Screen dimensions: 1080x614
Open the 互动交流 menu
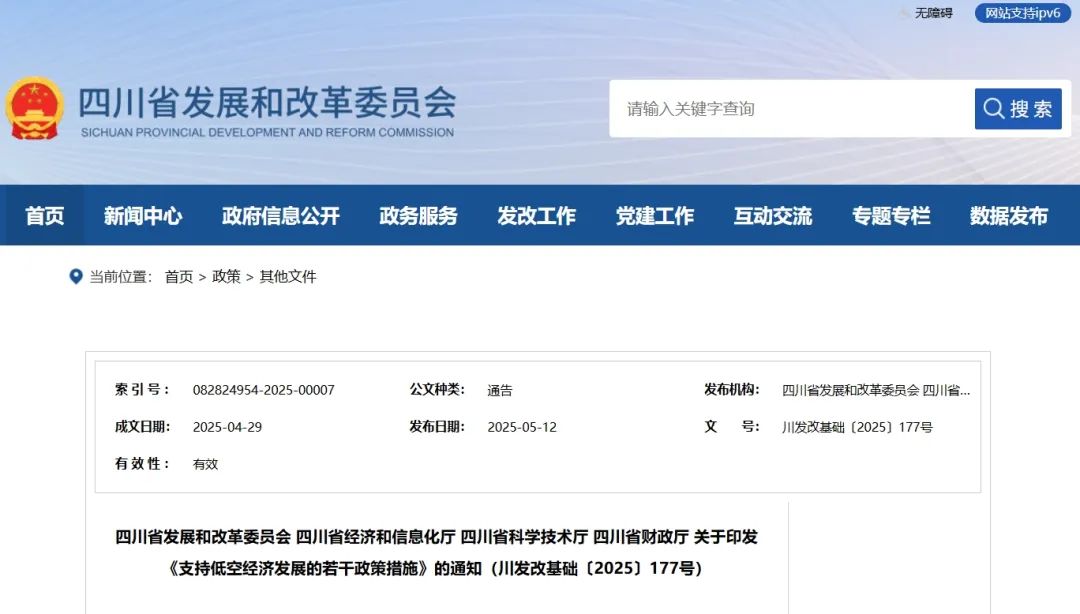(773, 216)
